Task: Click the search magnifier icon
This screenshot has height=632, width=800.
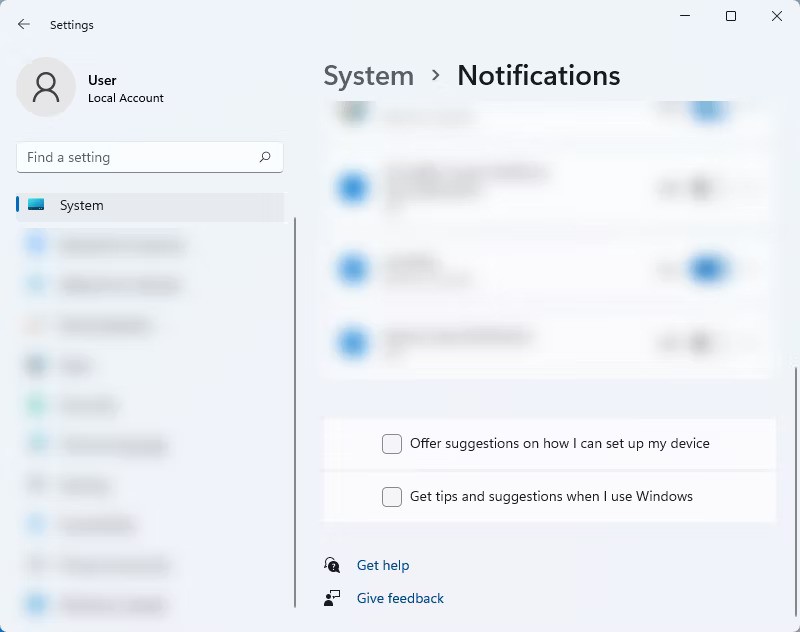Action: [265, 157]
